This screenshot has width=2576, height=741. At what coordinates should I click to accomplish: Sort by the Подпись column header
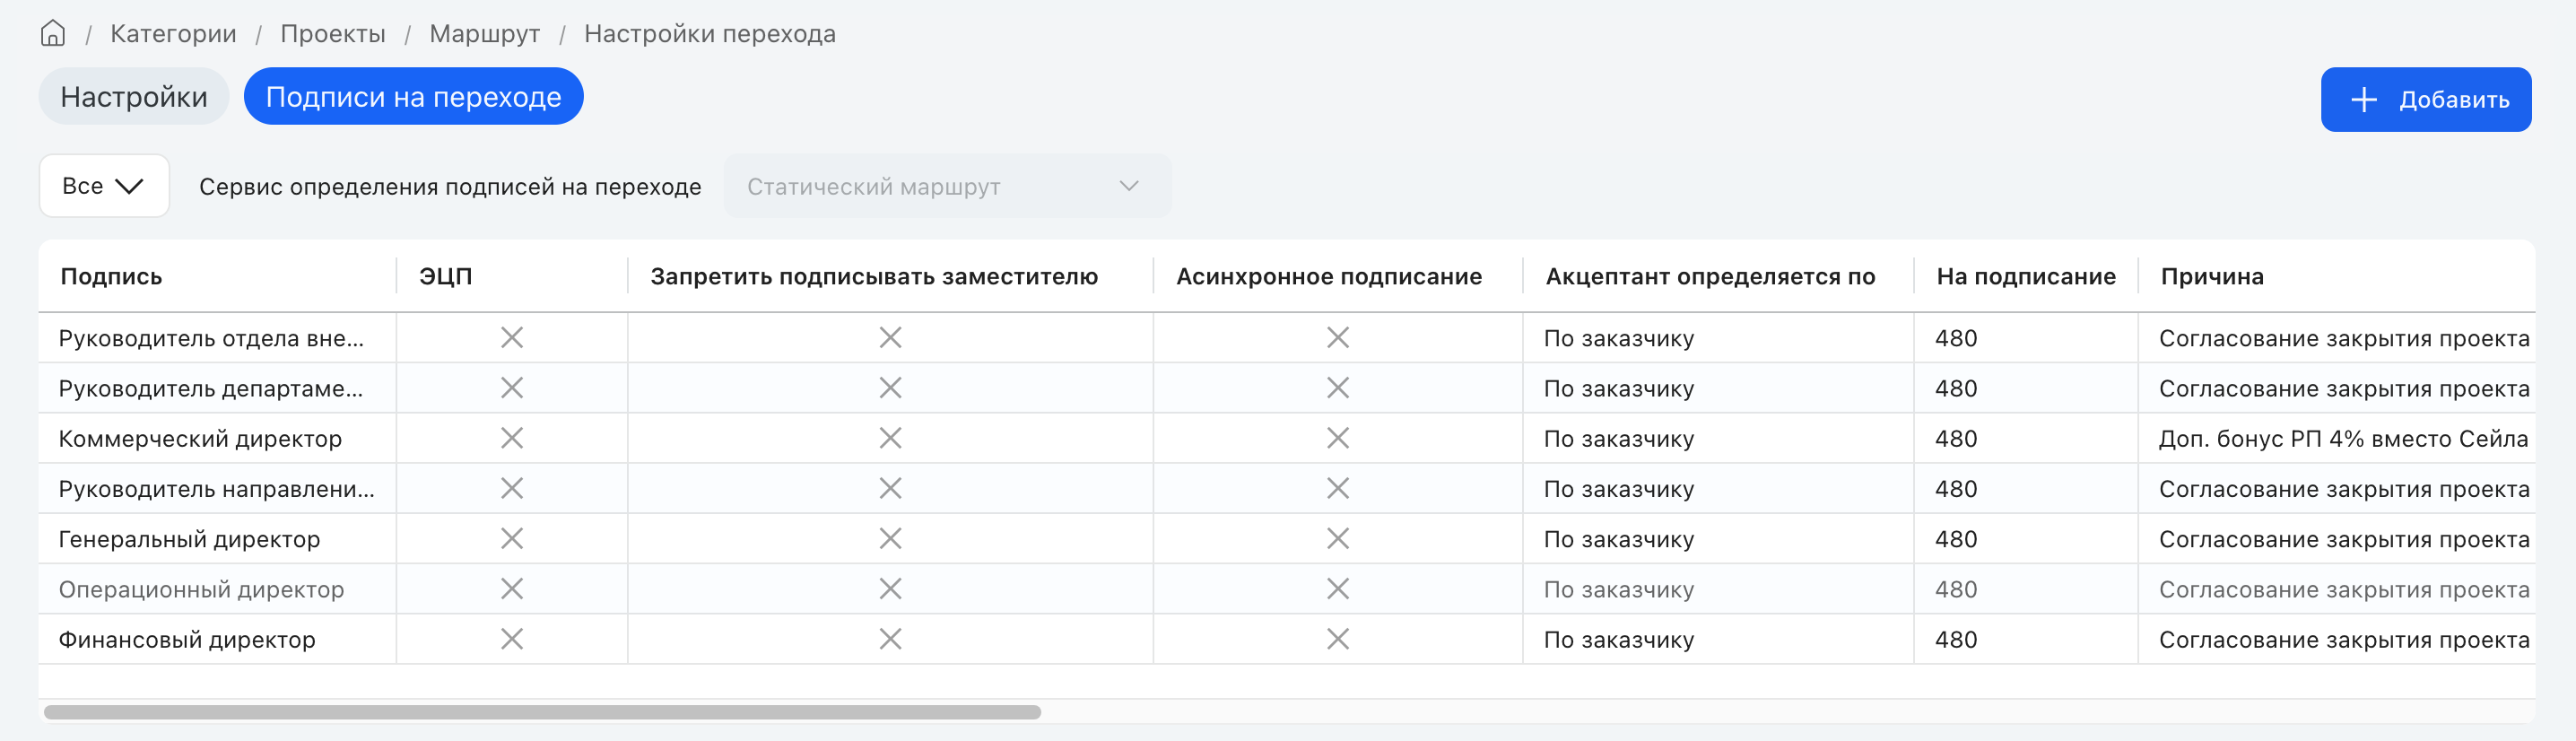coord(111,276)
